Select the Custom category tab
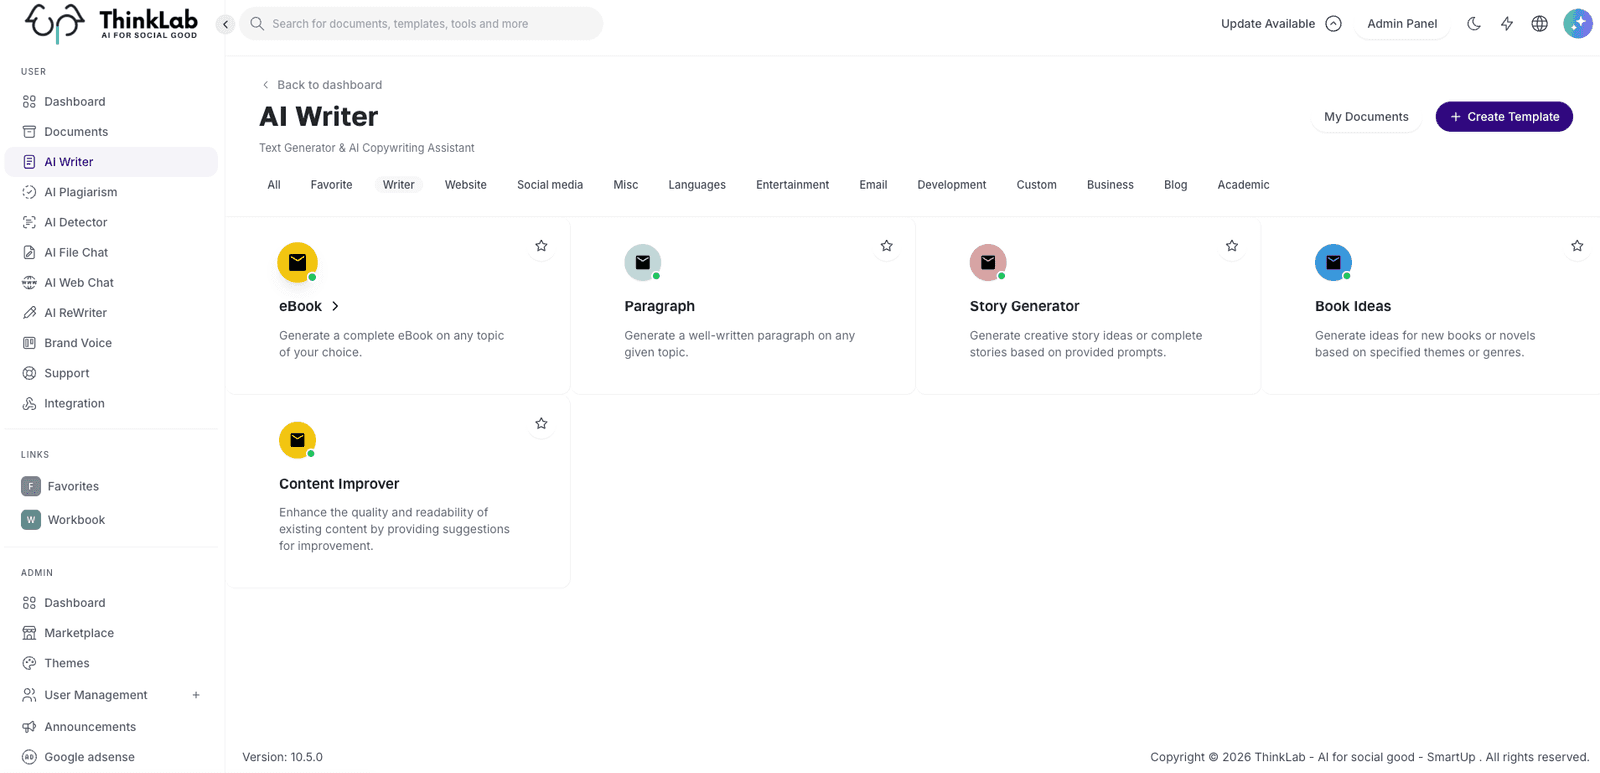The height and width of the screenshot is (773, 1600). click(x=1037, y=185)
